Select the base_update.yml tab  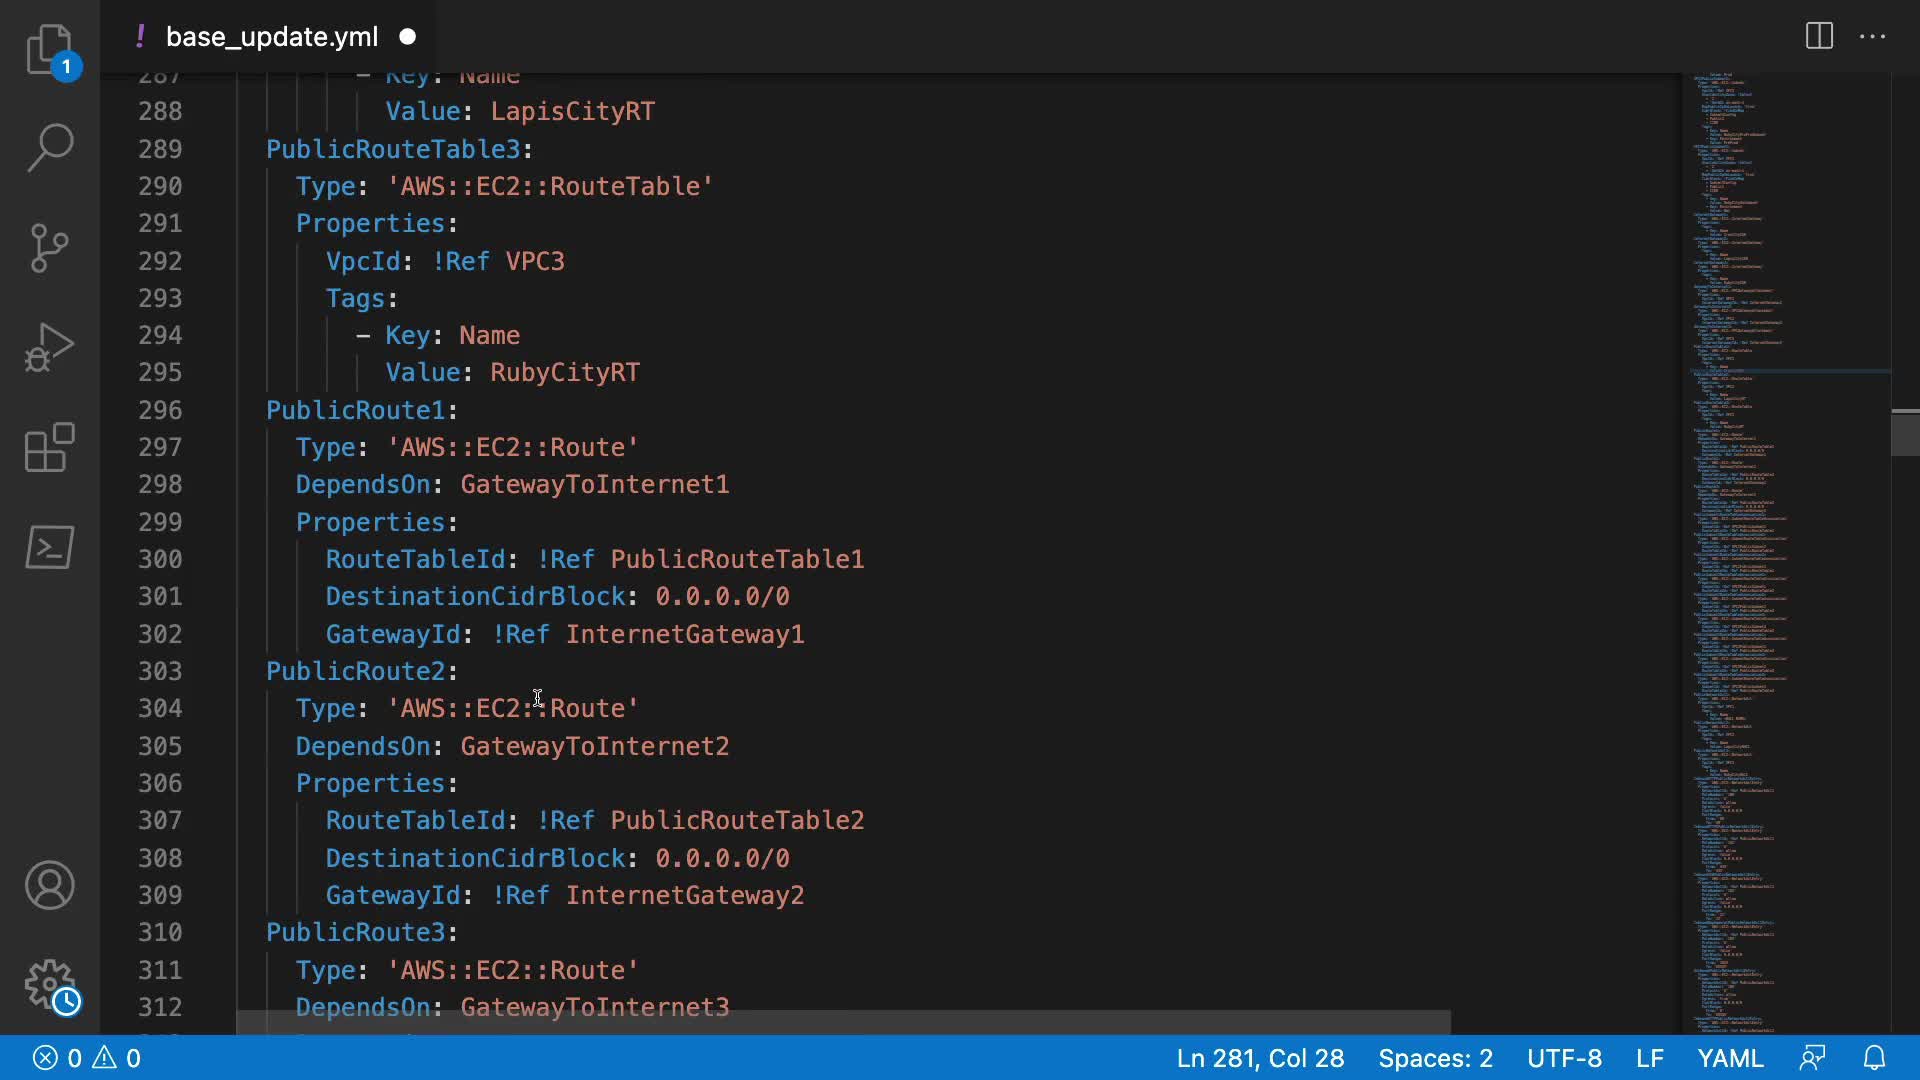271,37
